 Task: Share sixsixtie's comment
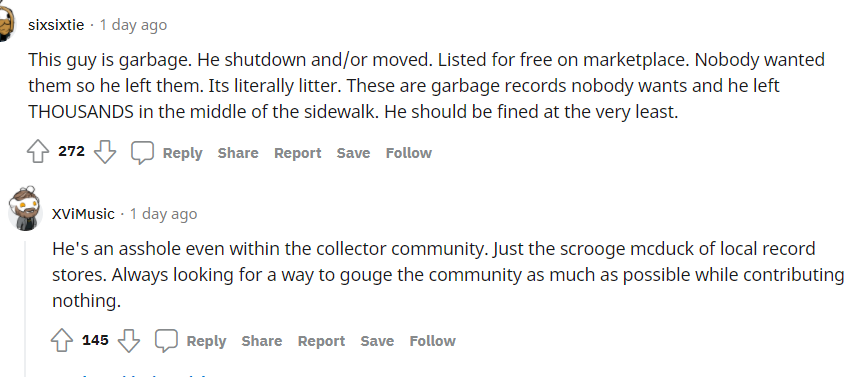(238, 153)
